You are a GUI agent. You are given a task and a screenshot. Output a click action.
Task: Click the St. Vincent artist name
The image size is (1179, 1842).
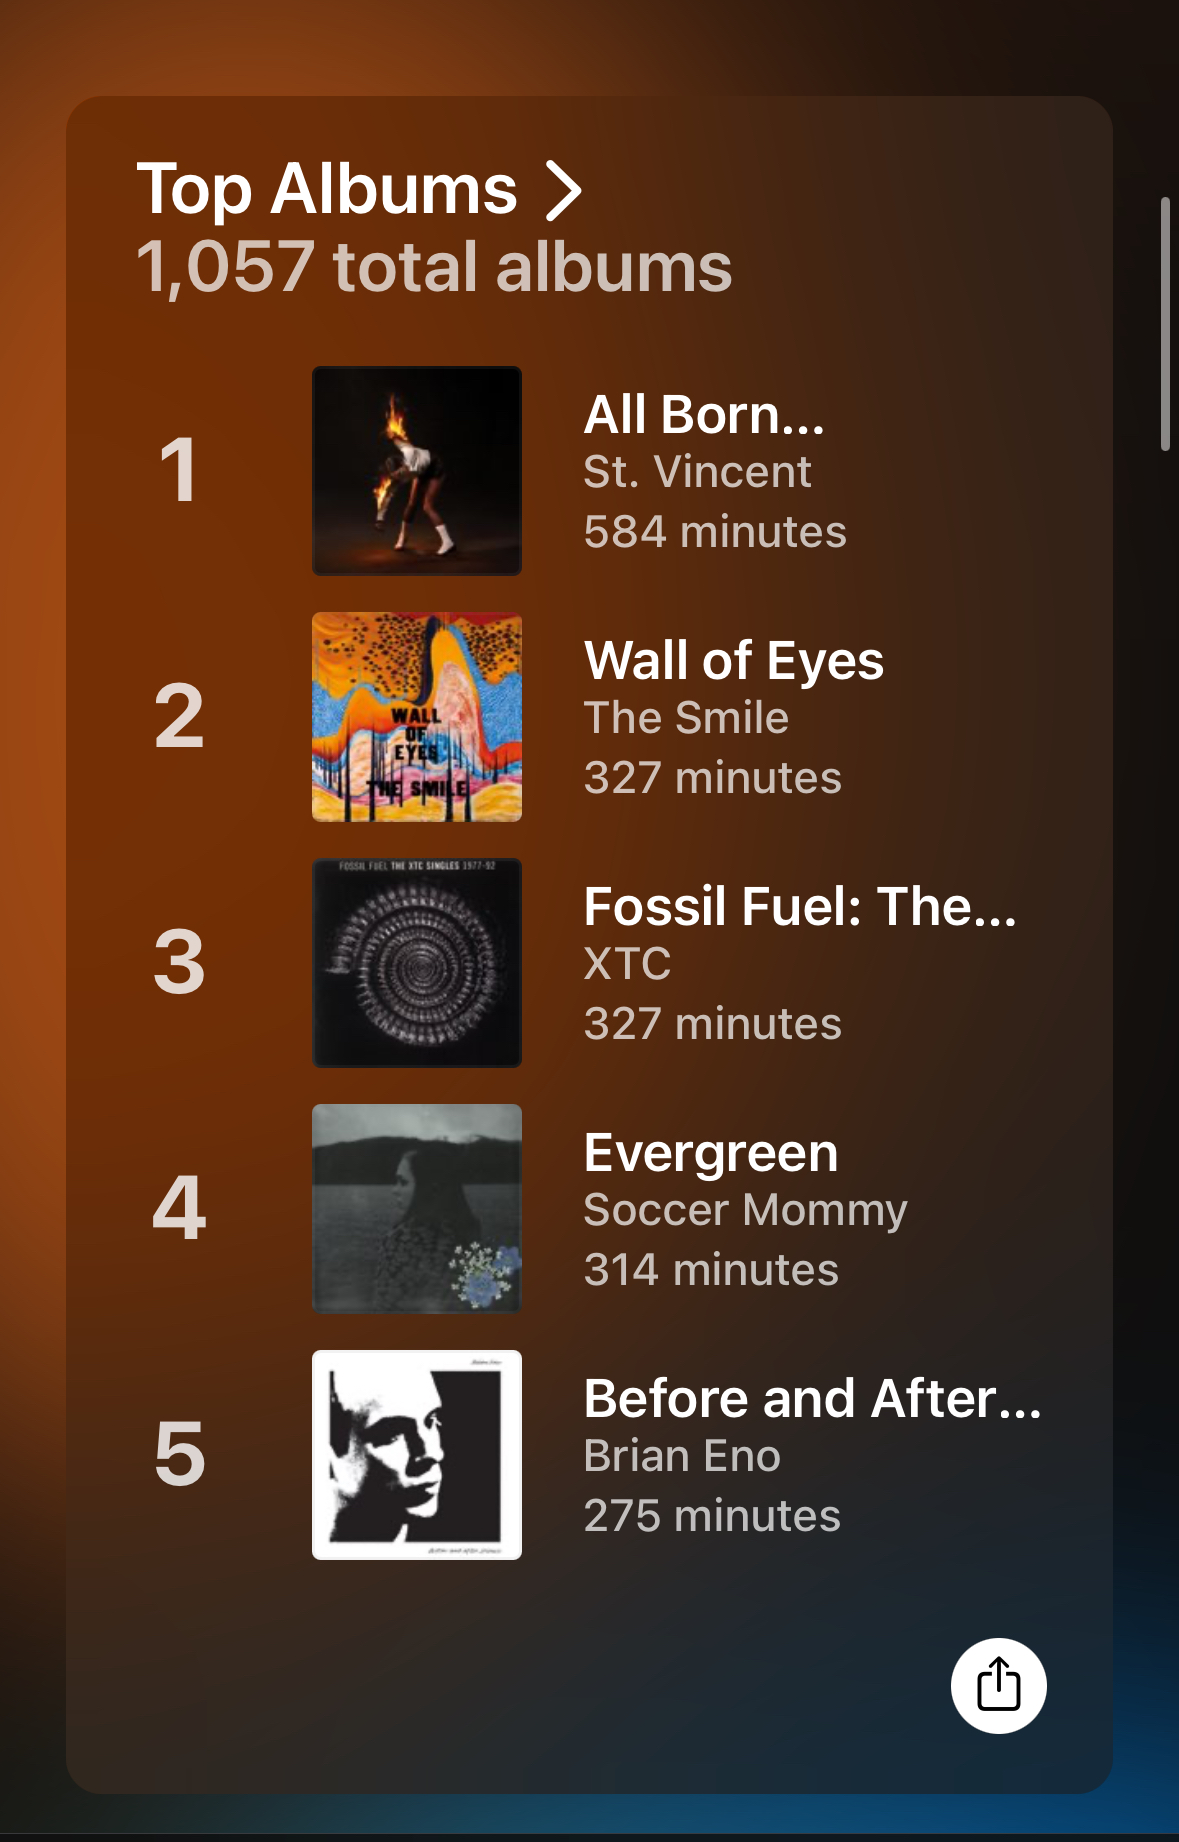coord(697,472)
